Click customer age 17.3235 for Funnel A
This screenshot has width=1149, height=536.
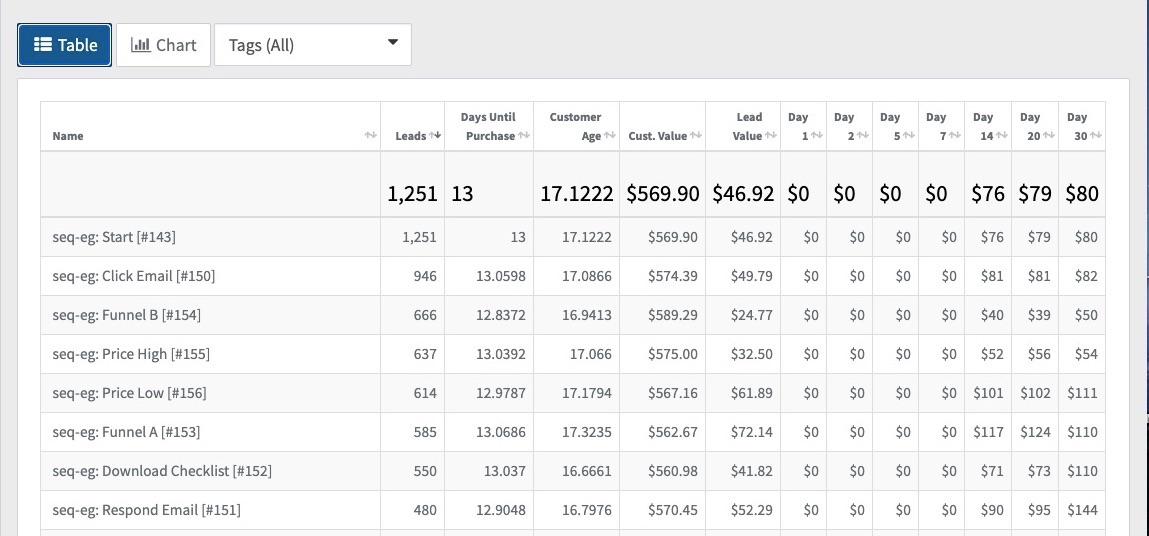[x=587, y=432]
